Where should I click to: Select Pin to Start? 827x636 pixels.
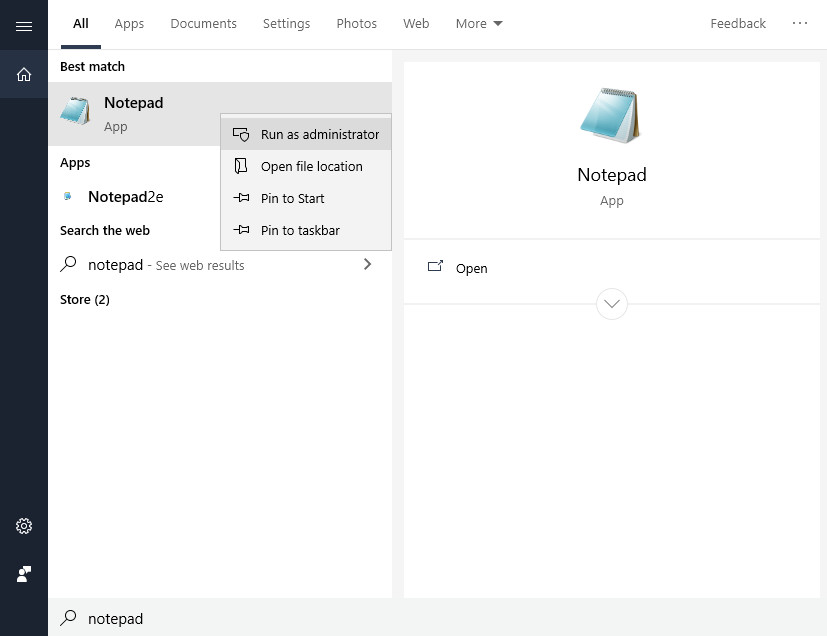tap(306, 198)
